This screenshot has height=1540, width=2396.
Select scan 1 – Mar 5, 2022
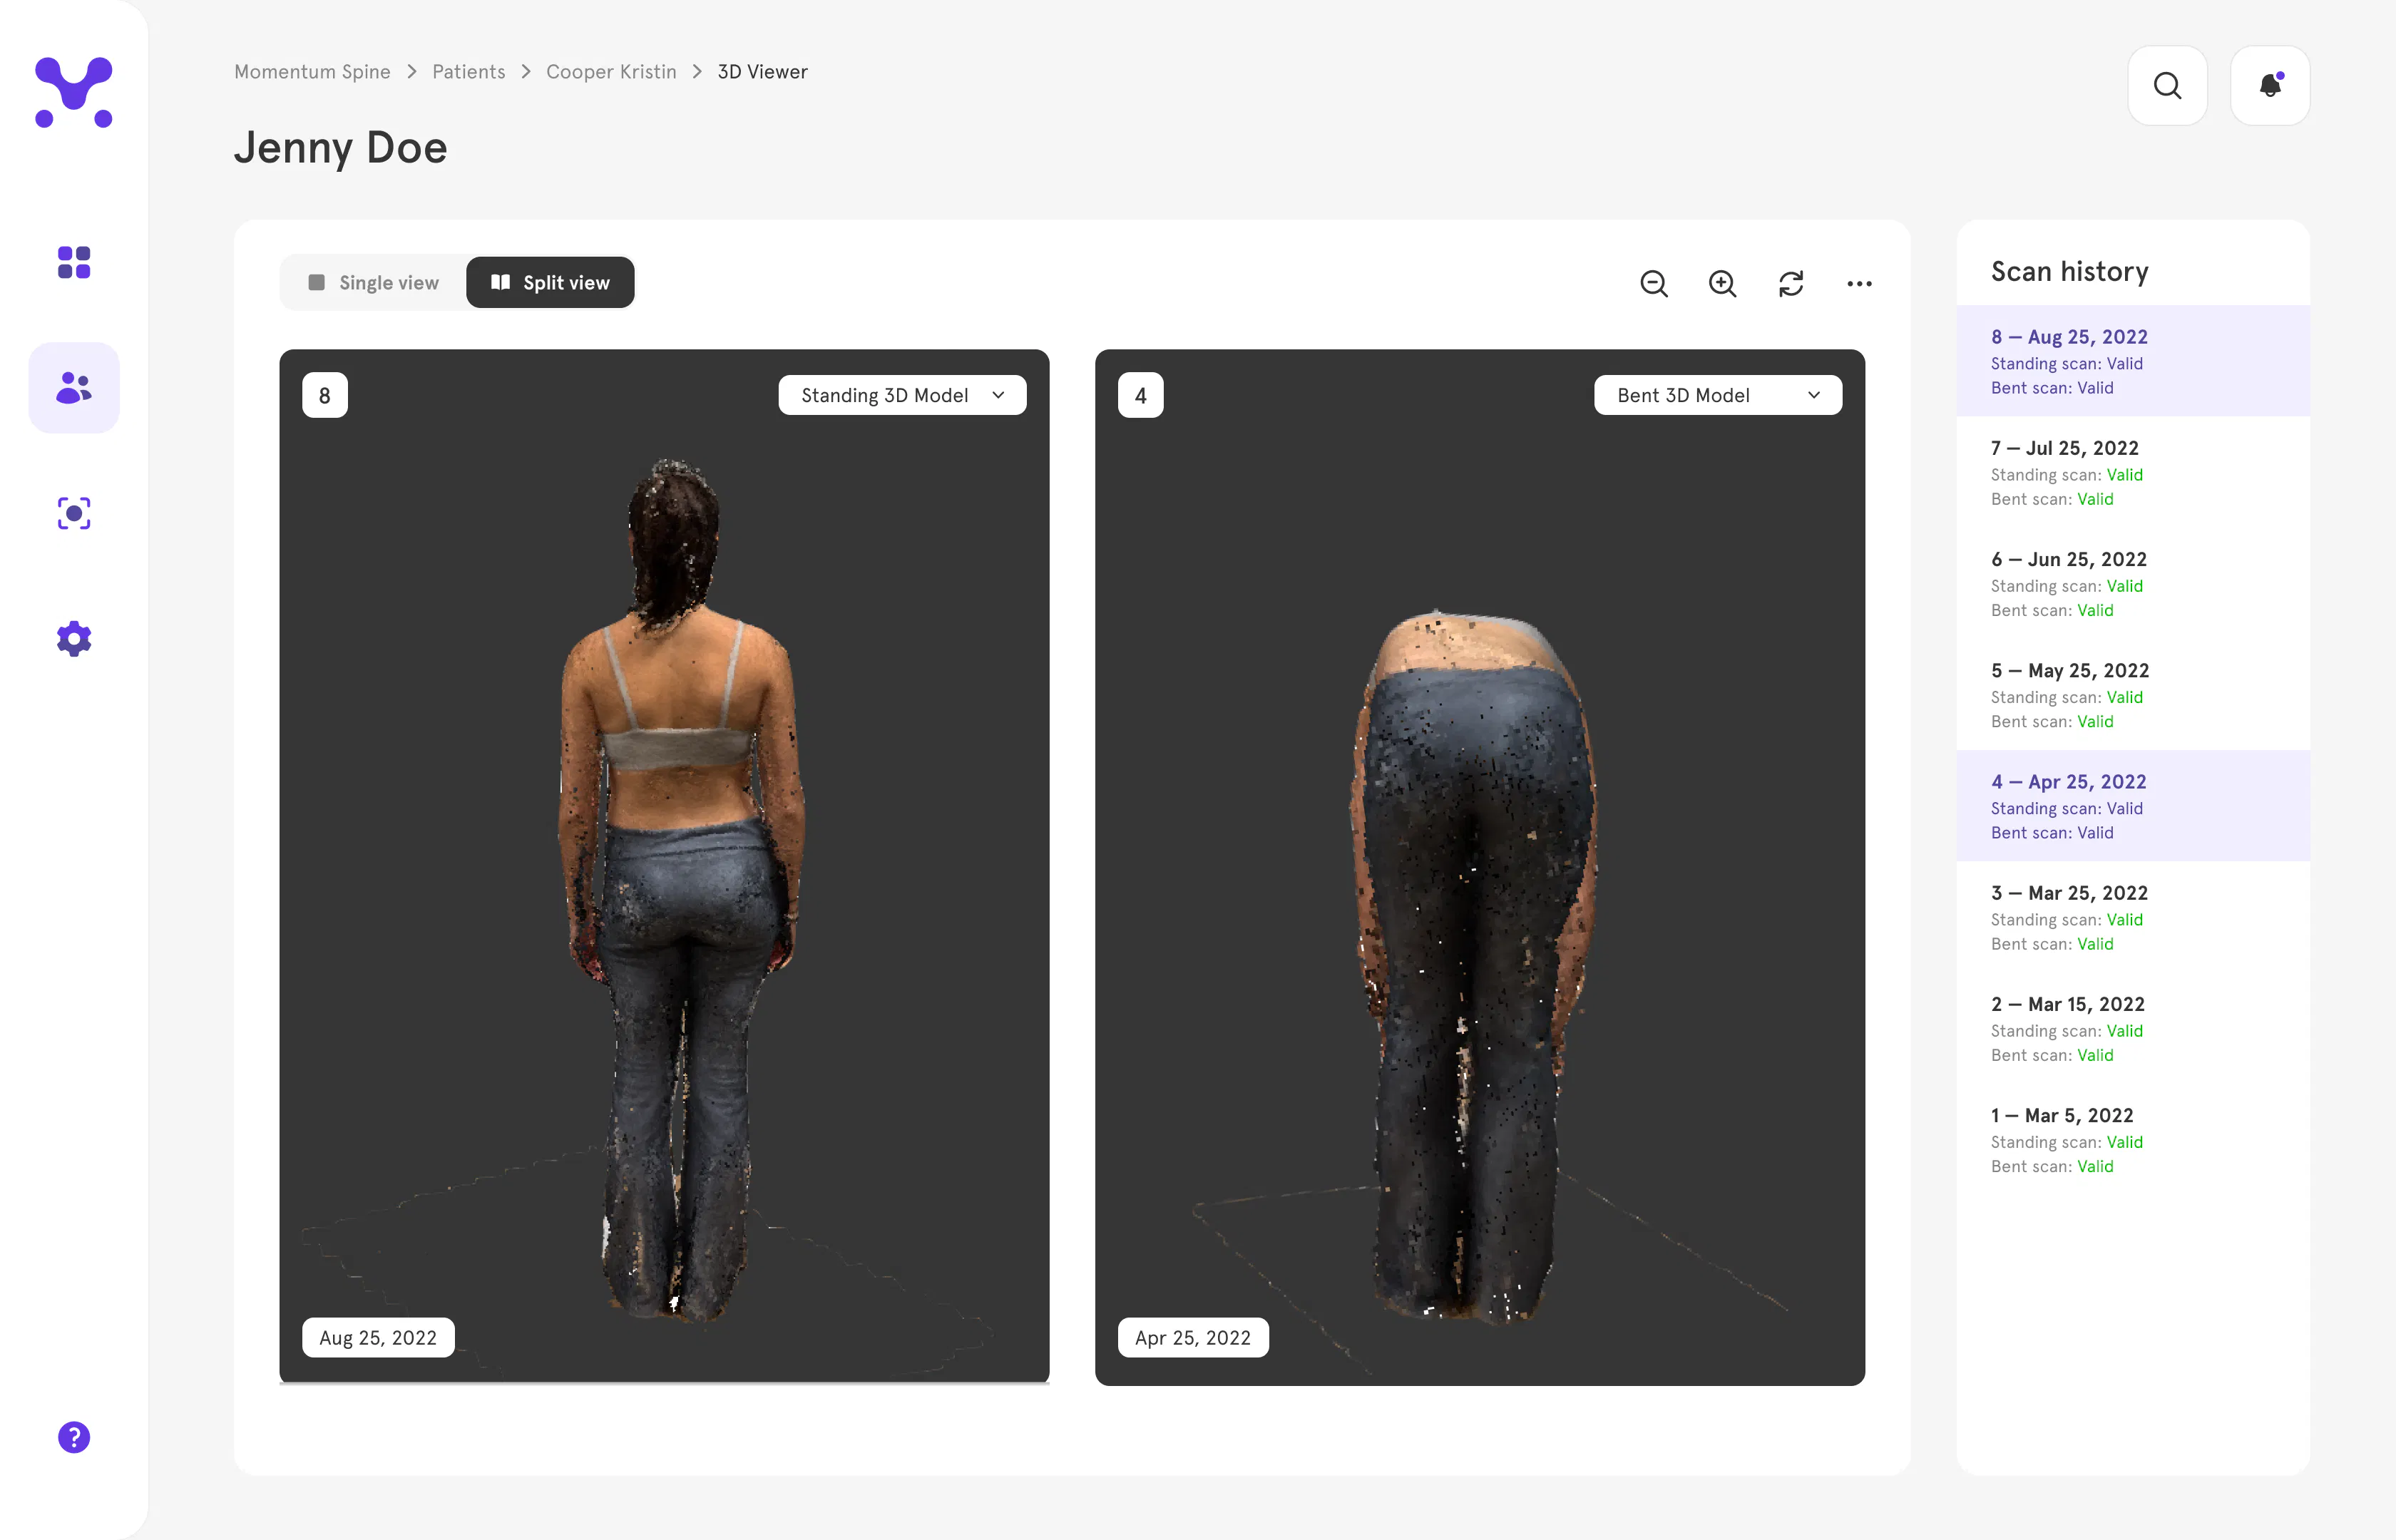click(x=2133, y=1139)
